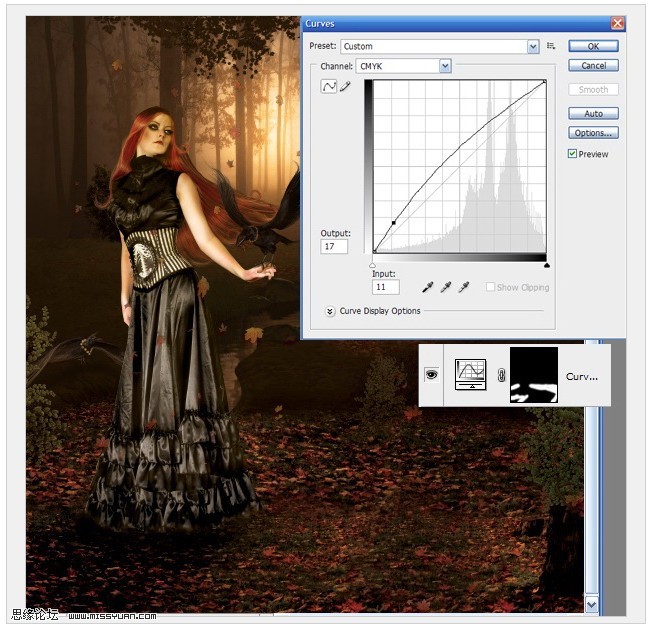Viewport: 652px width, 630px height.
Task: Select the curve control point on graph
Action: (394, 223)
